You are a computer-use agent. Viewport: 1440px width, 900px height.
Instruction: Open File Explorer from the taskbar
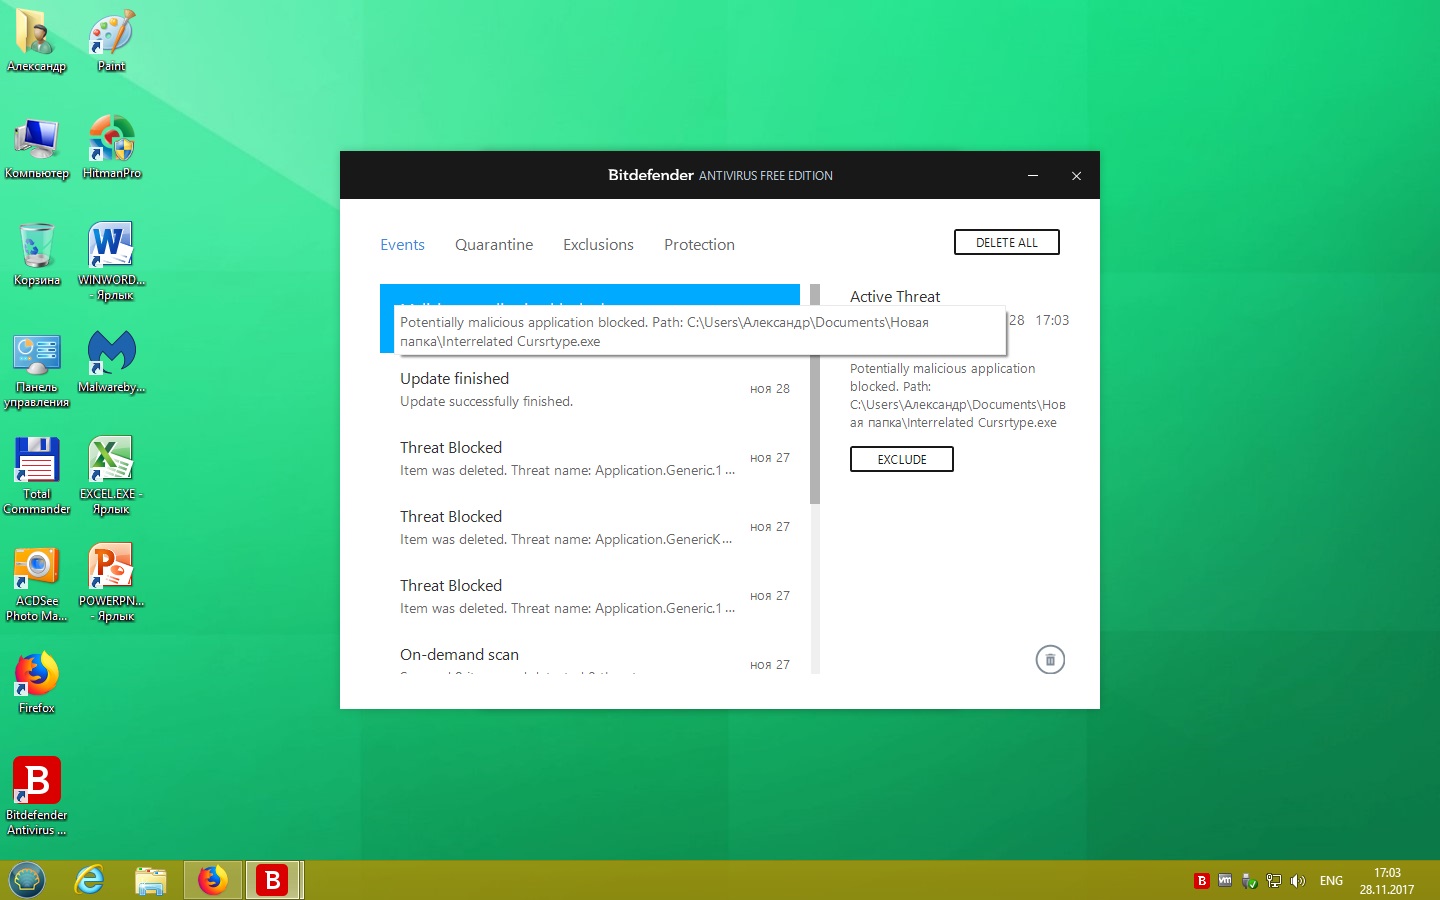[151, 880]
